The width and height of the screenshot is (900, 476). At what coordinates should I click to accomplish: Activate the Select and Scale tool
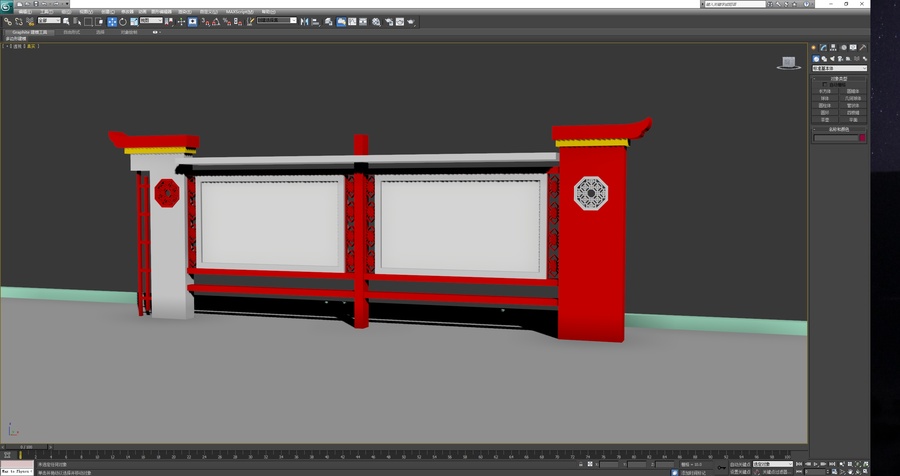(134, 22)
